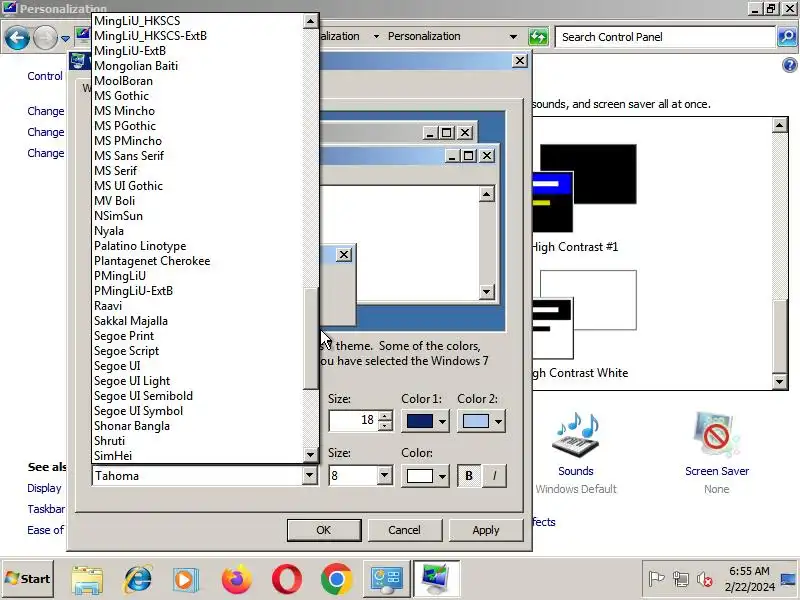
Task: Open the Sounds link
Action: click(x=576, y=471)
